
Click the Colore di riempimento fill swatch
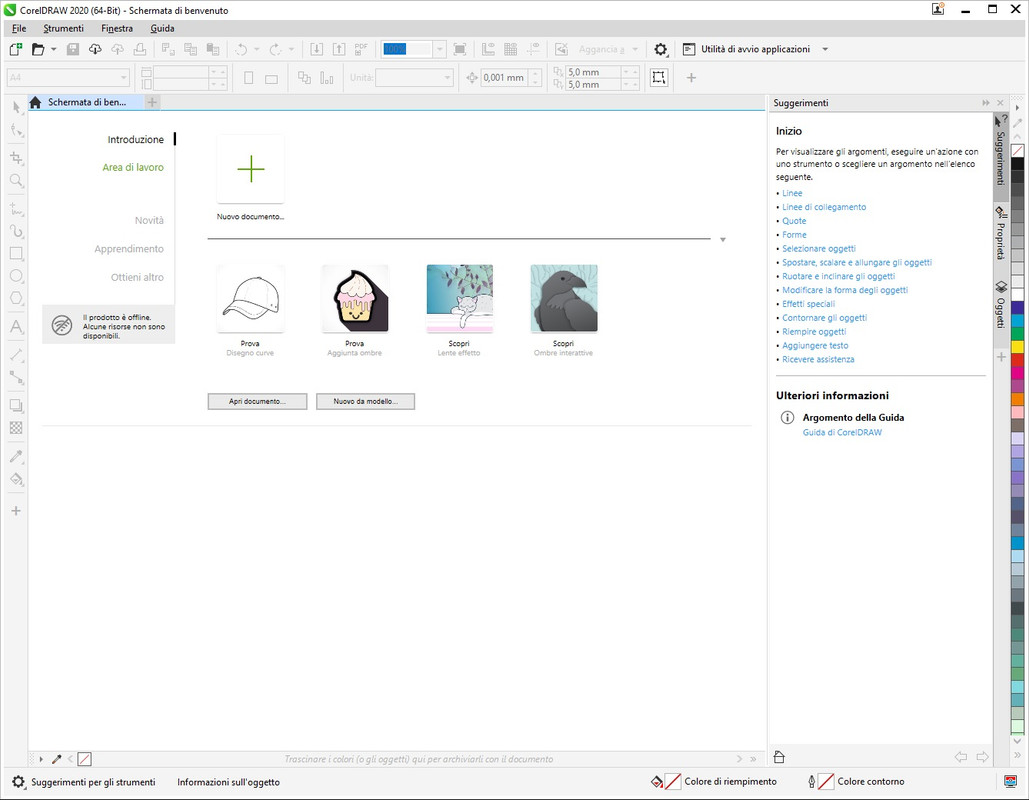(x=673, y=782)
